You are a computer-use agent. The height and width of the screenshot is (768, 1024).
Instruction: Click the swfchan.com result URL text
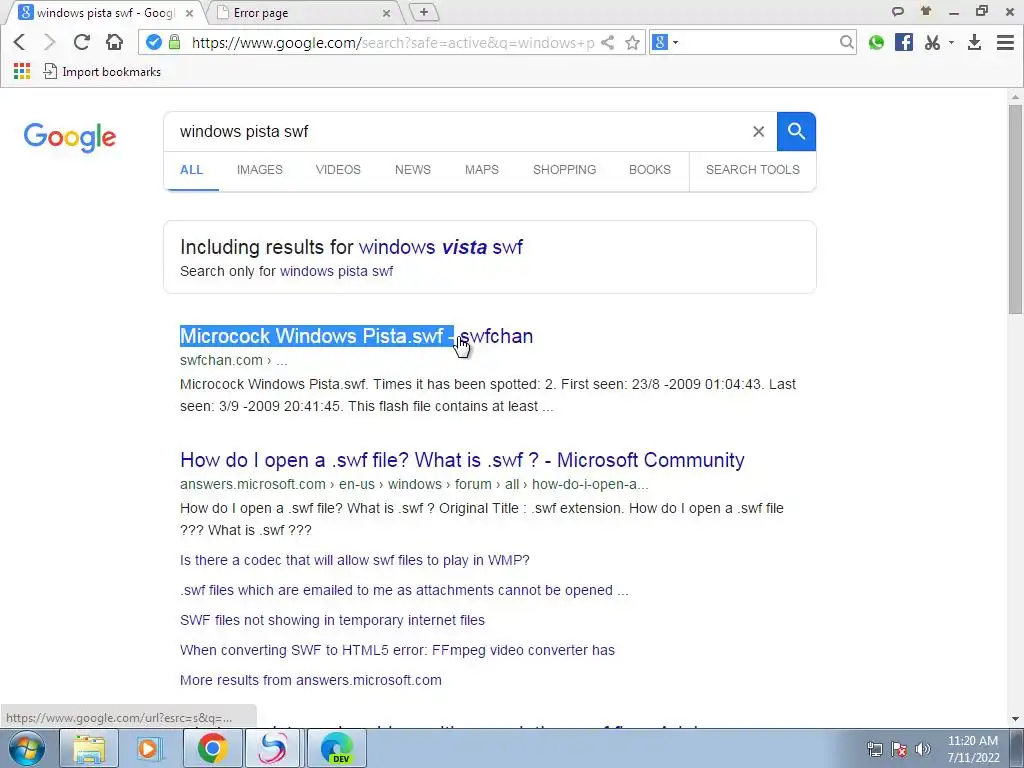234,360
